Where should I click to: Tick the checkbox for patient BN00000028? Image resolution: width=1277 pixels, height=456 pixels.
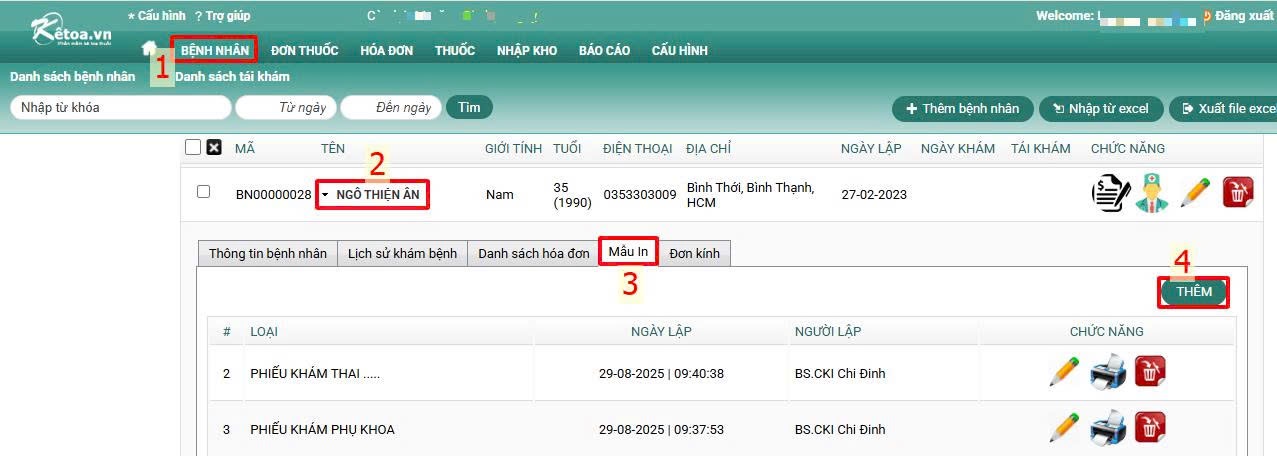[x=204, y=192]
